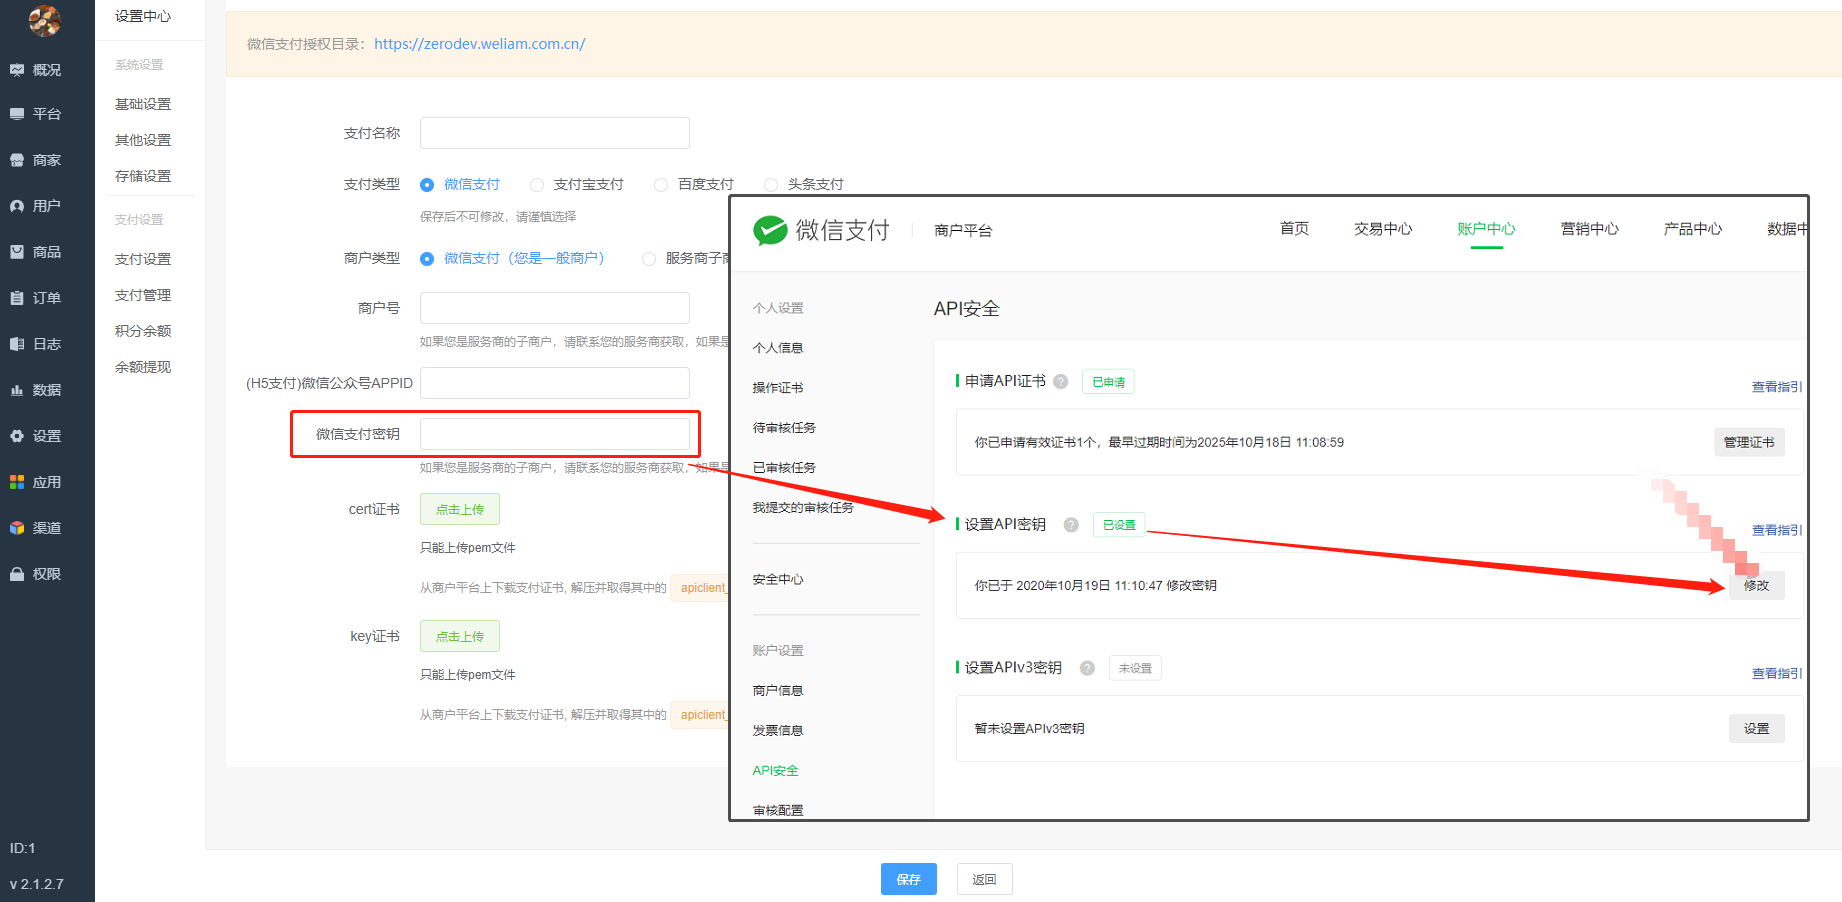Open 待审核任务 in merchant sidebar
This screenshot has height=902, width=1842.
[x=784, y=428]
